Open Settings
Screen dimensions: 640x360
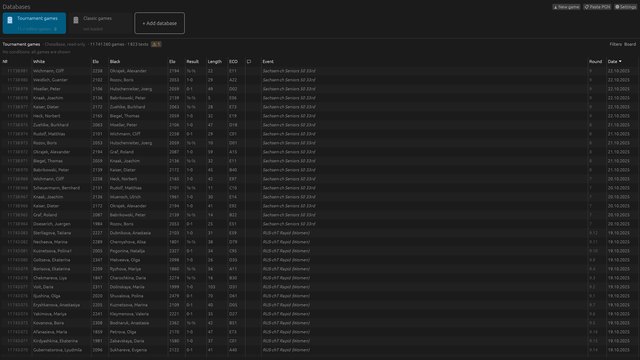626,7
